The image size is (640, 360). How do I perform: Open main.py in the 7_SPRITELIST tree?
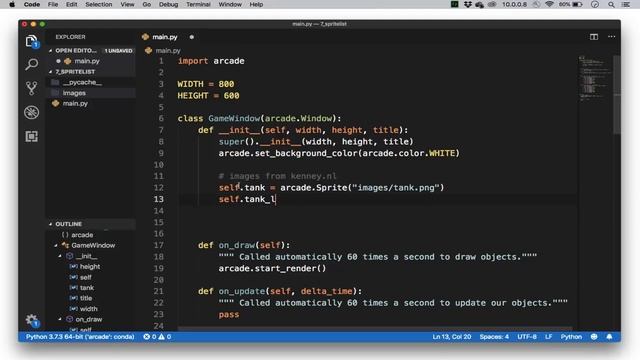click(x=75, y=104)
